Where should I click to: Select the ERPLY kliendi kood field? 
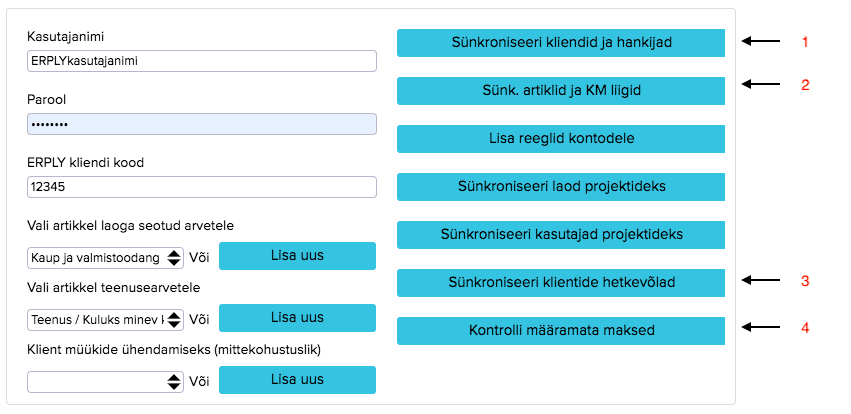pyautogui.click(x=202, y=187)
